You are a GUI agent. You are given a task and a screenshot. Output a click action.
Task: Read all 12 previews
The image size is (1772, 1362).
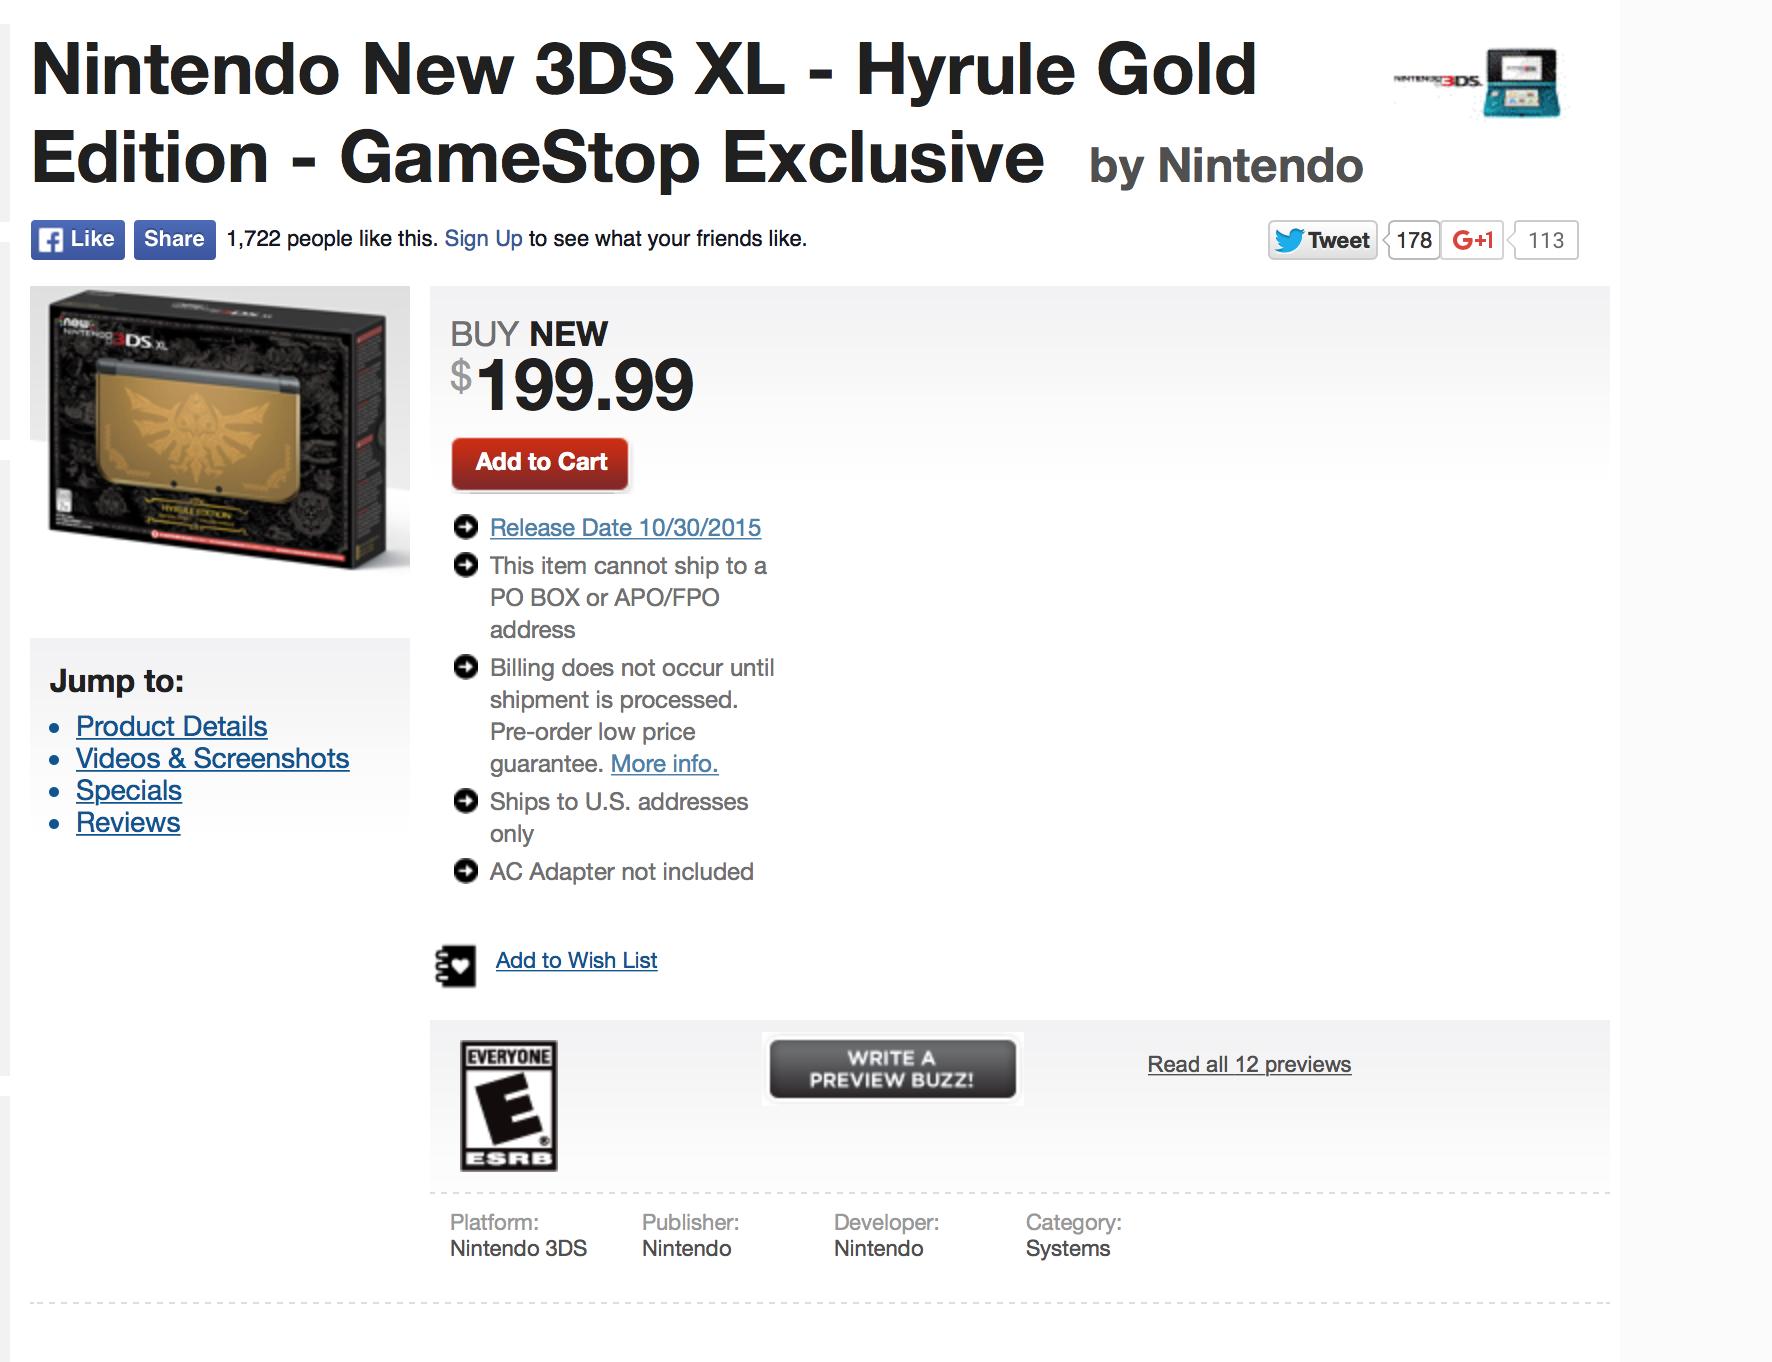(x=1249, y=1064)
